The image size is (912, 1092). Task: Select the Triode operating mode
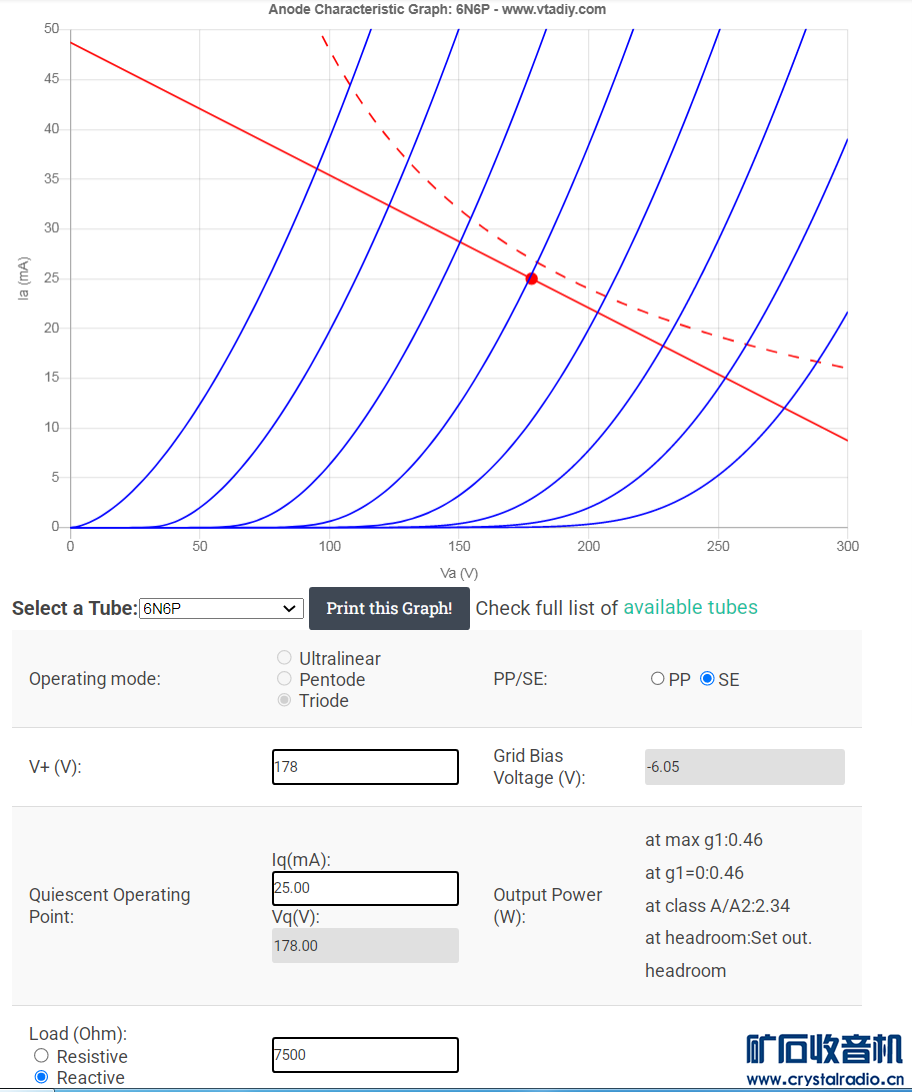(x=285, y=700)
